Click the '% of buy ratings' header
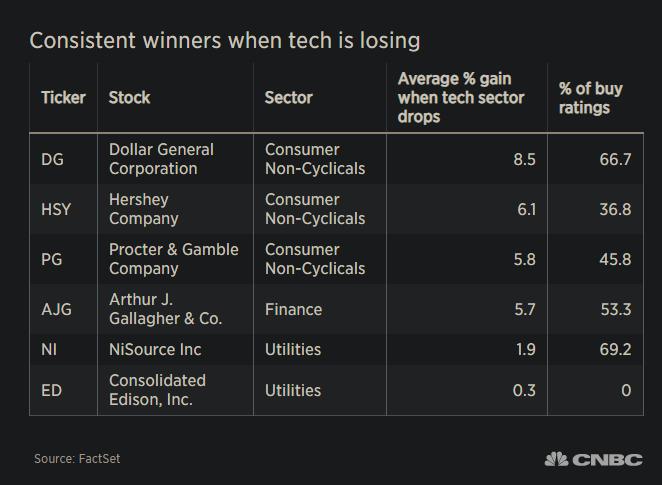 tap(590, 98)
